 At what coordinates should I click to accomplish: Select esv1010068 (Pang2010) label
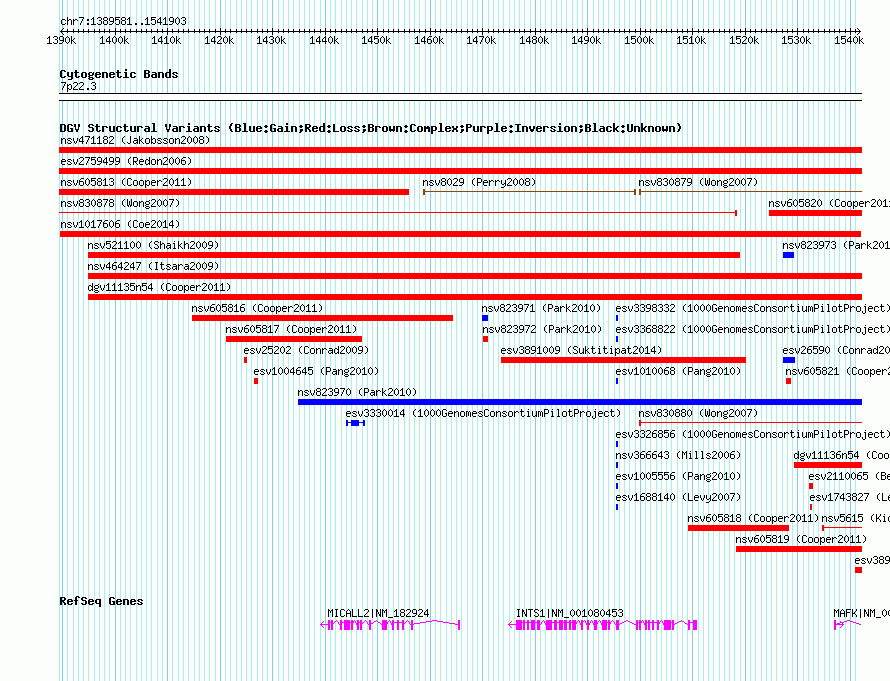pyautogui.click(x=678, y=371)
